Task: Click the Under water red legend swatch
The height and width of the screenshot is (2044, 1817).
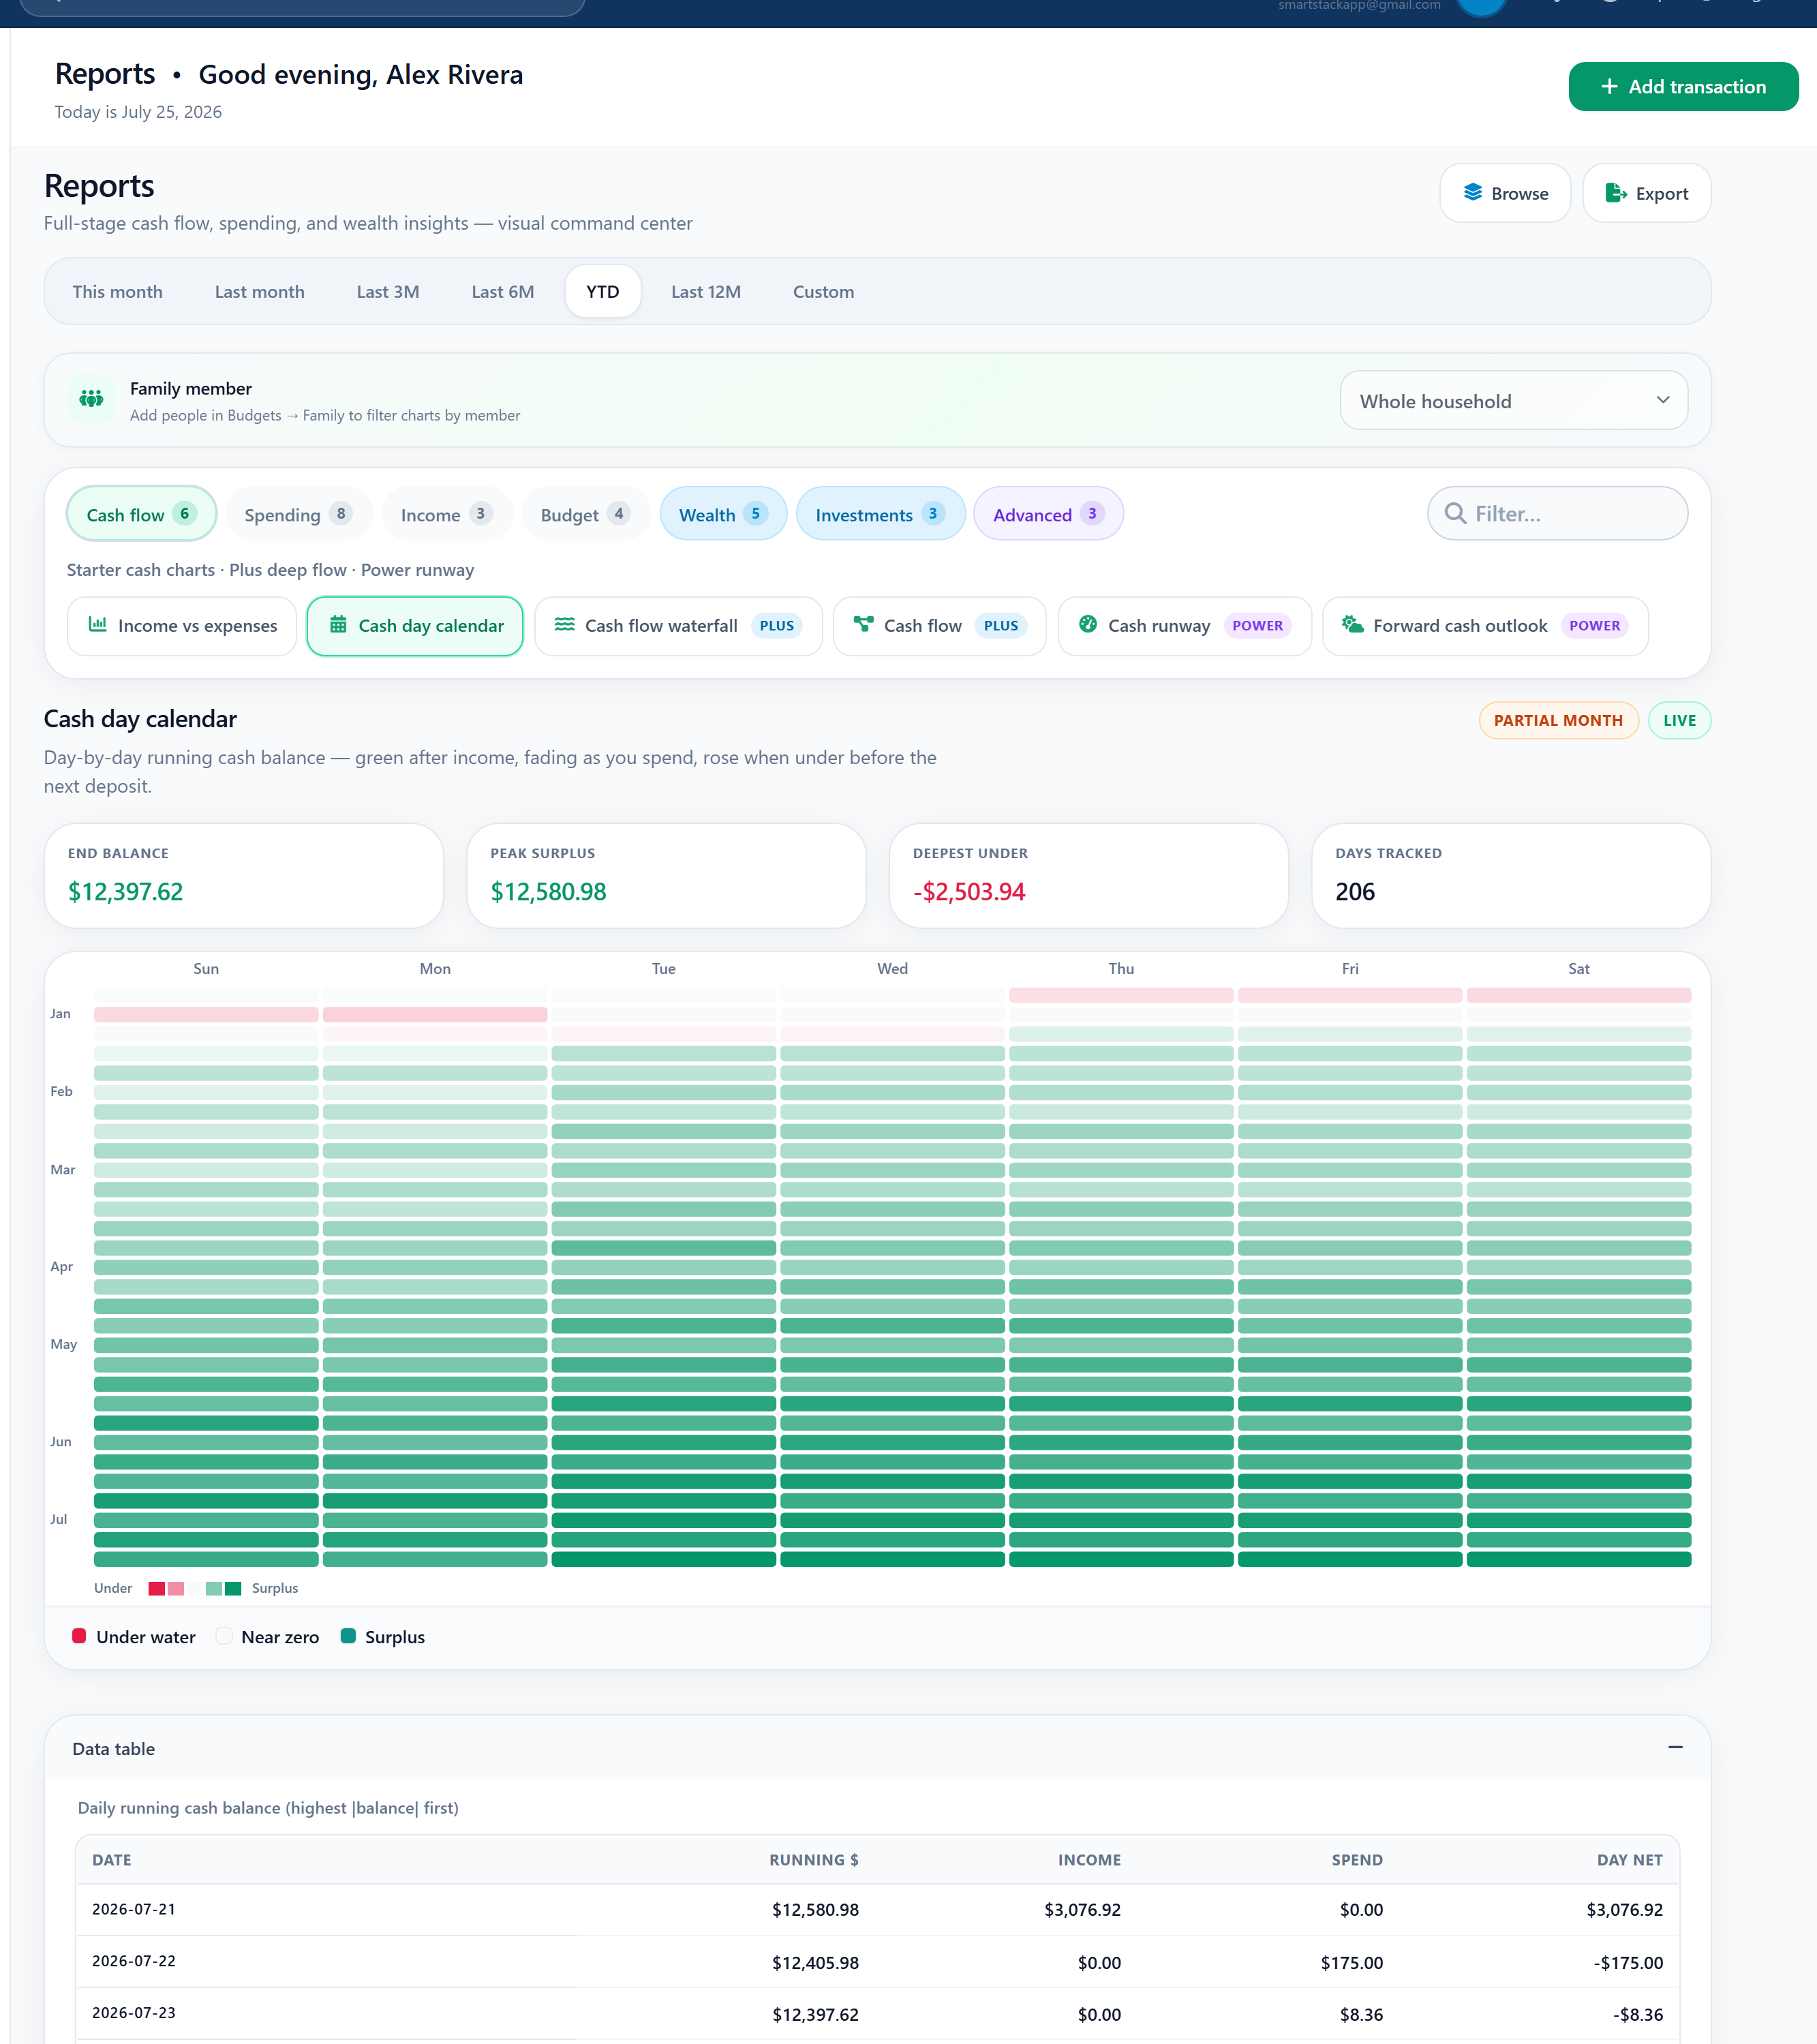Action: click(x=79, y=1636)
